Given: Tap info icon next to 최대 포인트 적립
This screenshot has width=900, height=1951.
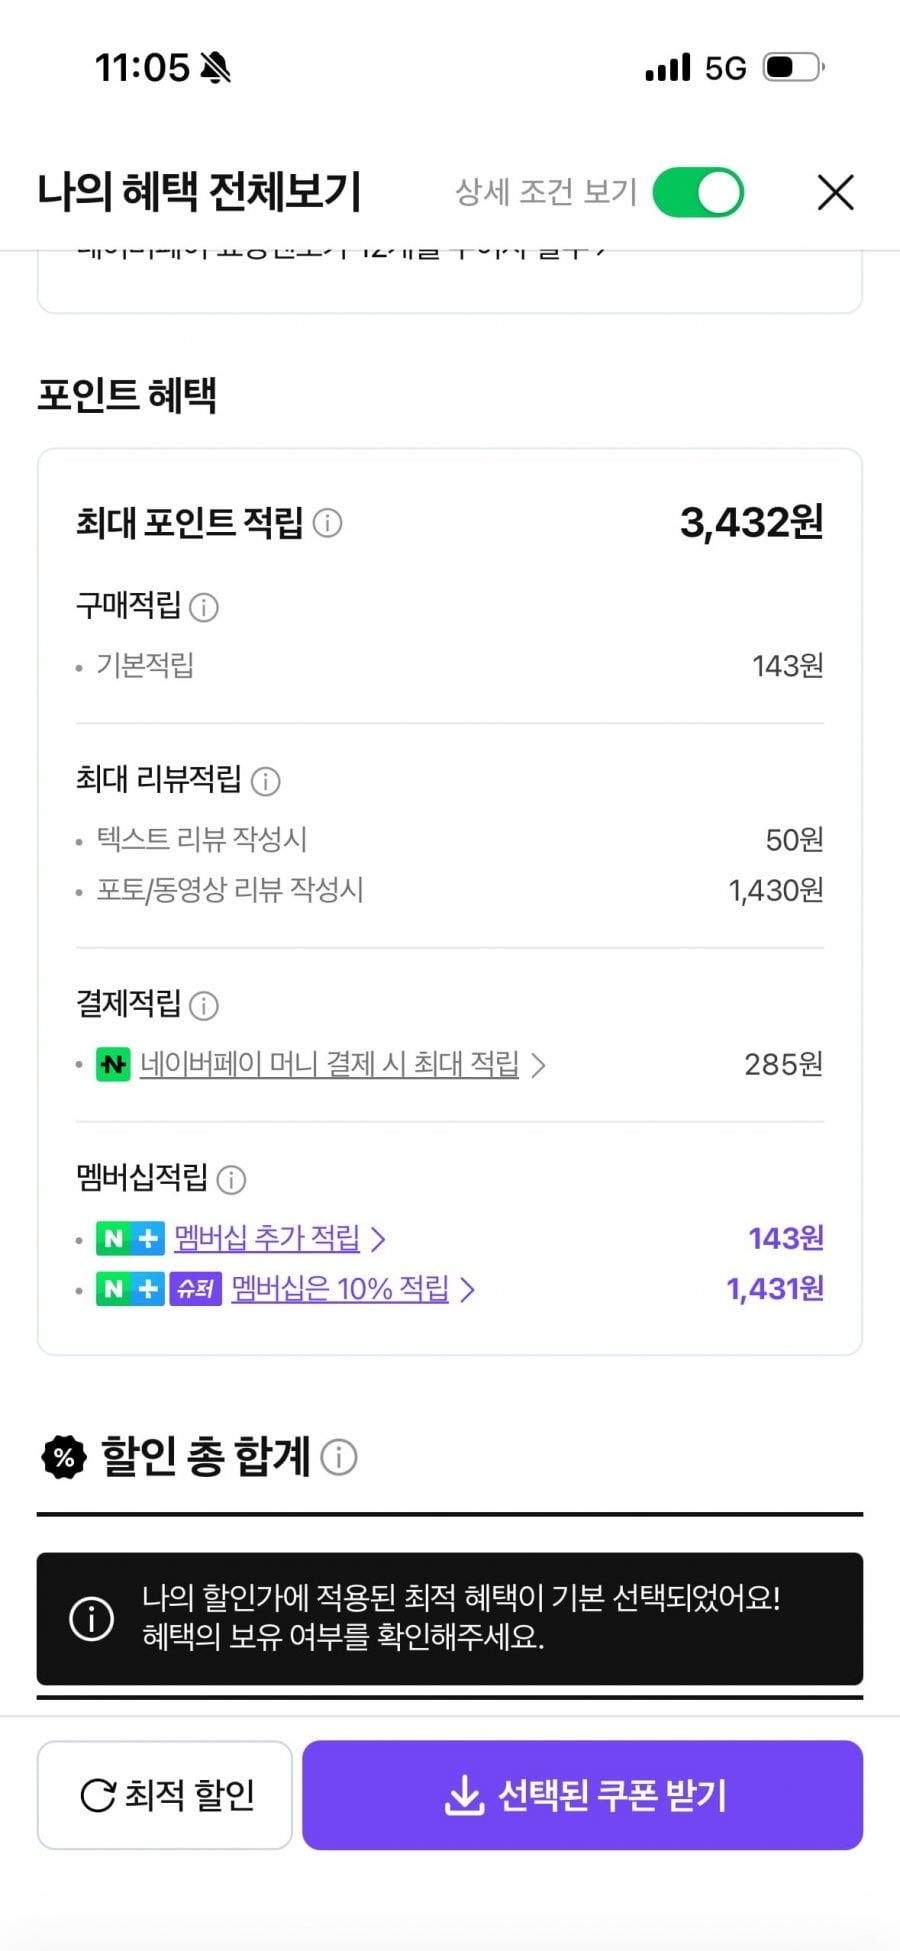Looking at the screenshot, I should [327, 522].
